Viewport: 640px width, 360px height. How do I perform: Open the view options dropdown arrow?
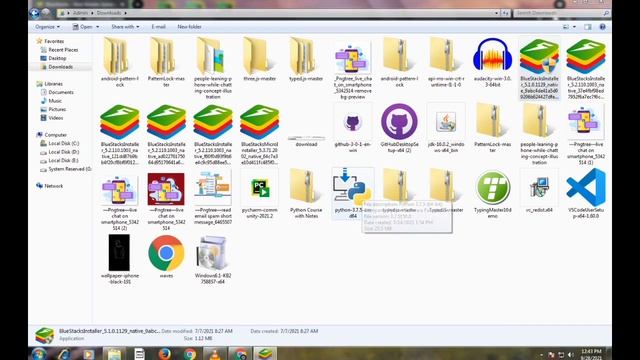(x=574, y=27)
